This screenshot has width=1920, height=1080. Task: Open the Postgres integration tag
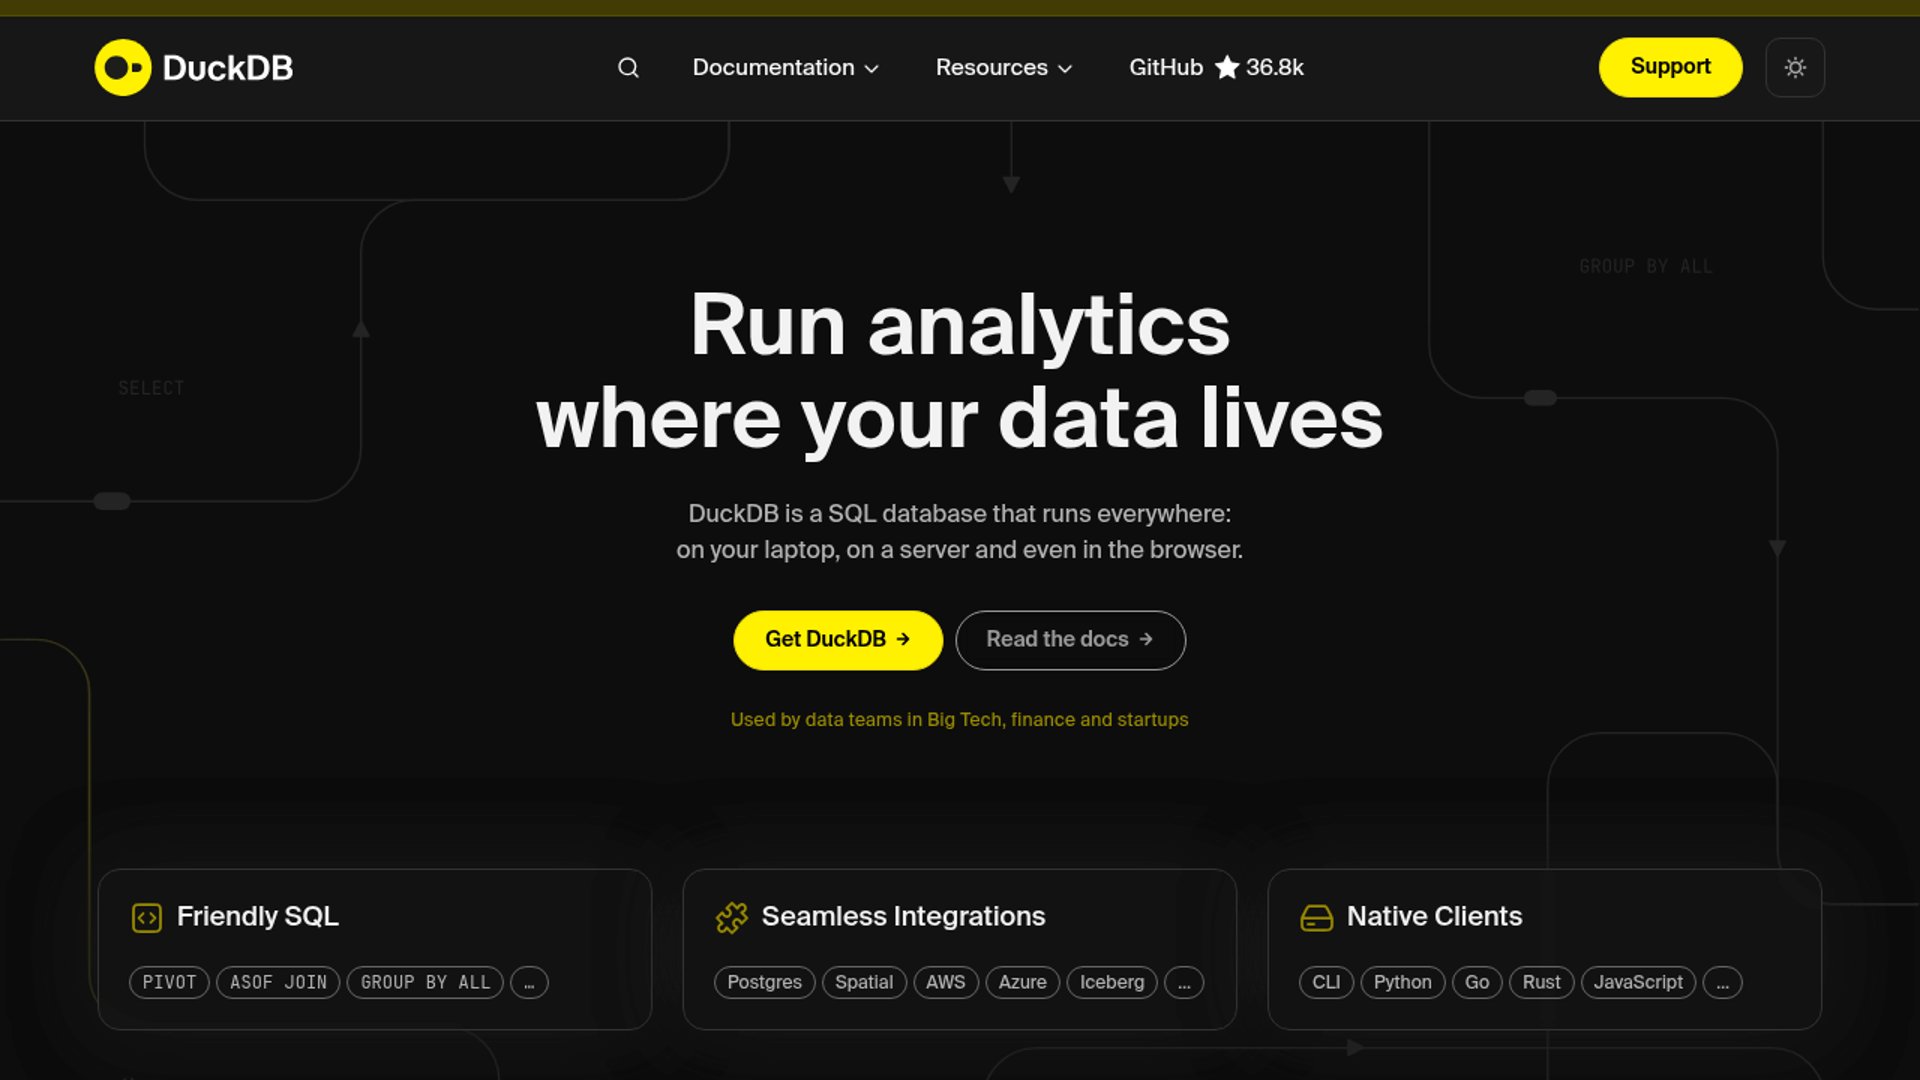tap(764, 983)
